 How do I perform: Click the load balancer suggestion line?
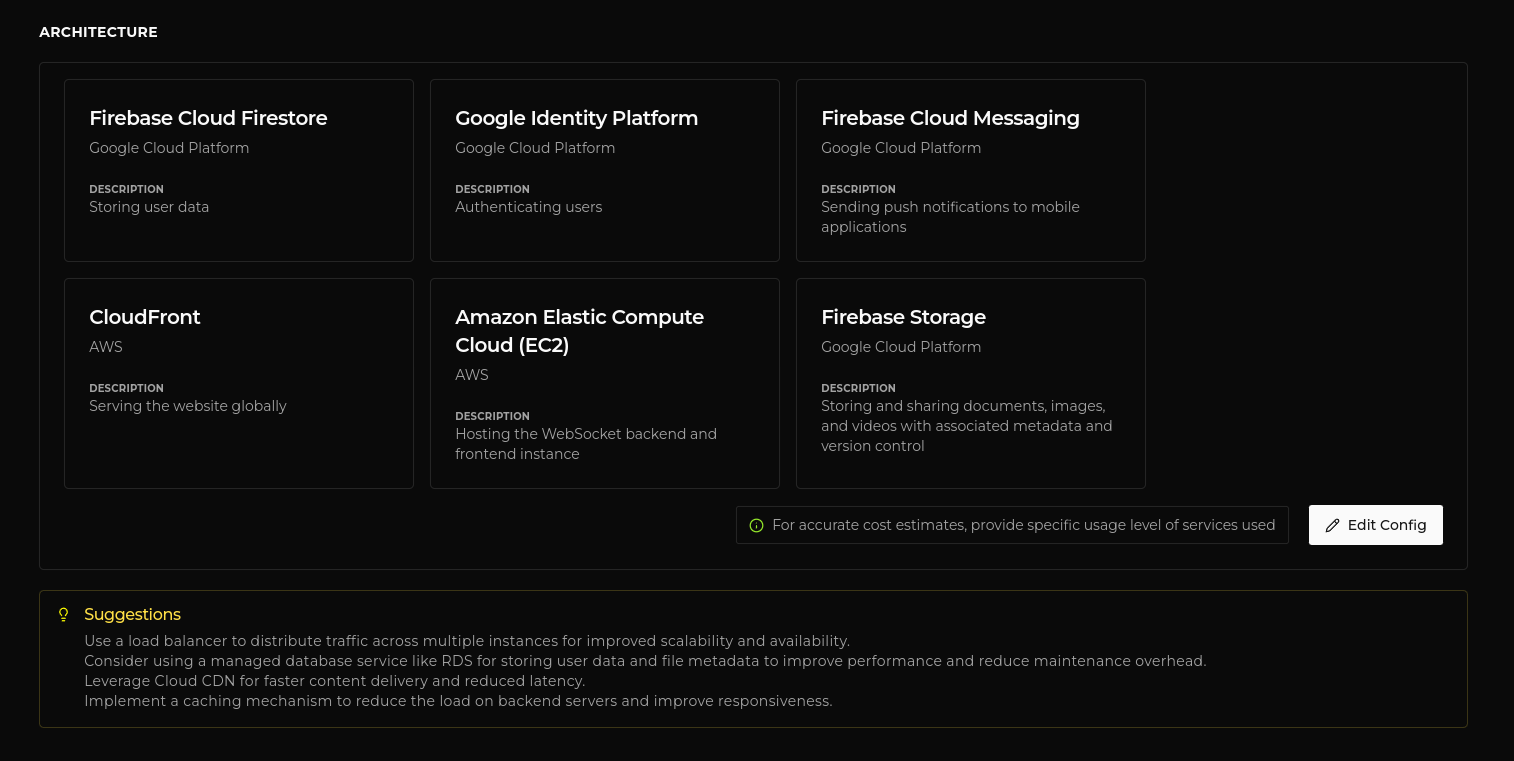click(466, 641)
